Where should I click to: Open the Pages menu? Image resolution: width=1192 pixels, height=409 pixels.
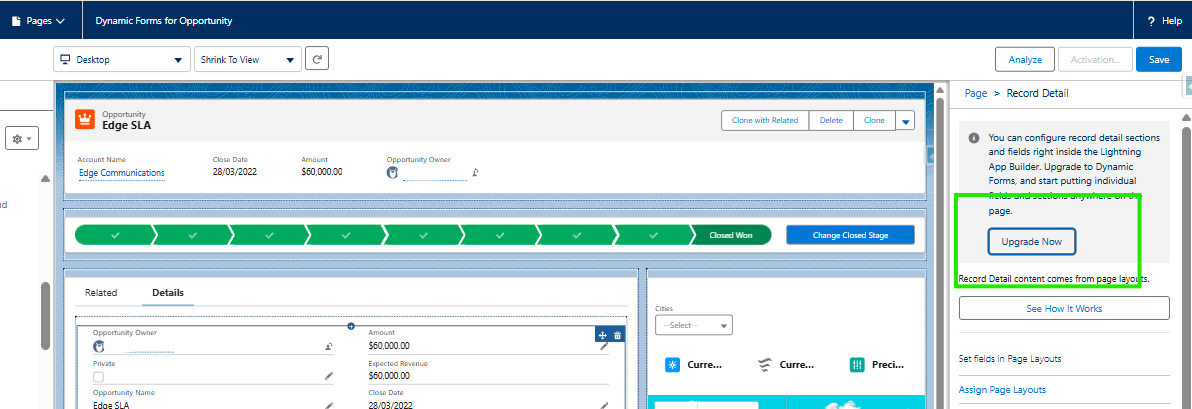pos(39,20)
